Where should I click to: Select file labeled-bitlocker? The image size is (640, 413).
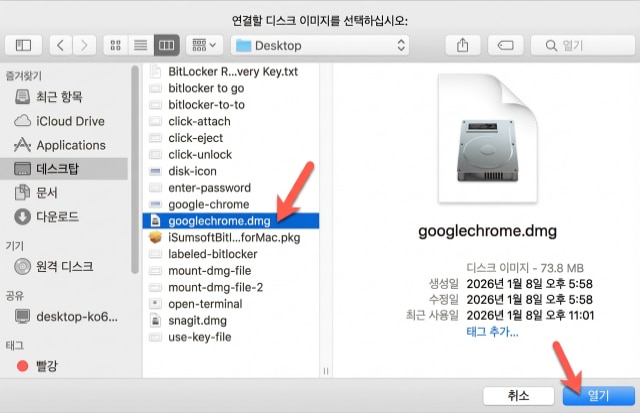(x=231, y=254)
